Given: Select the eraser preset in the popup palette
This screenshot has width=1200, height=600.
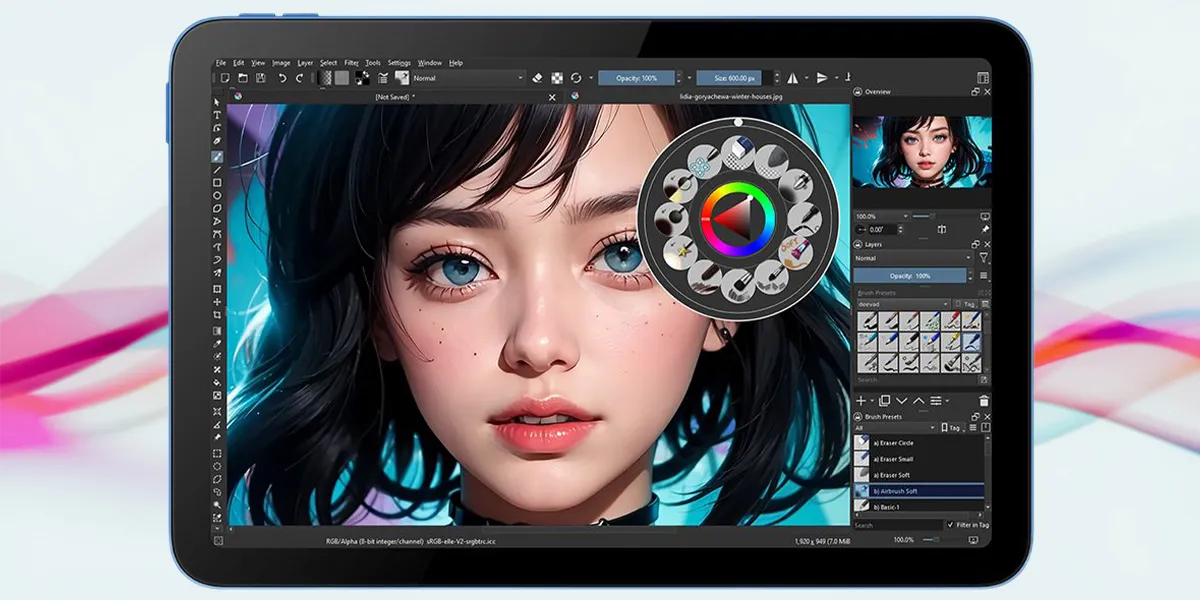Looking at the screenshot, I should pos(738,152).
